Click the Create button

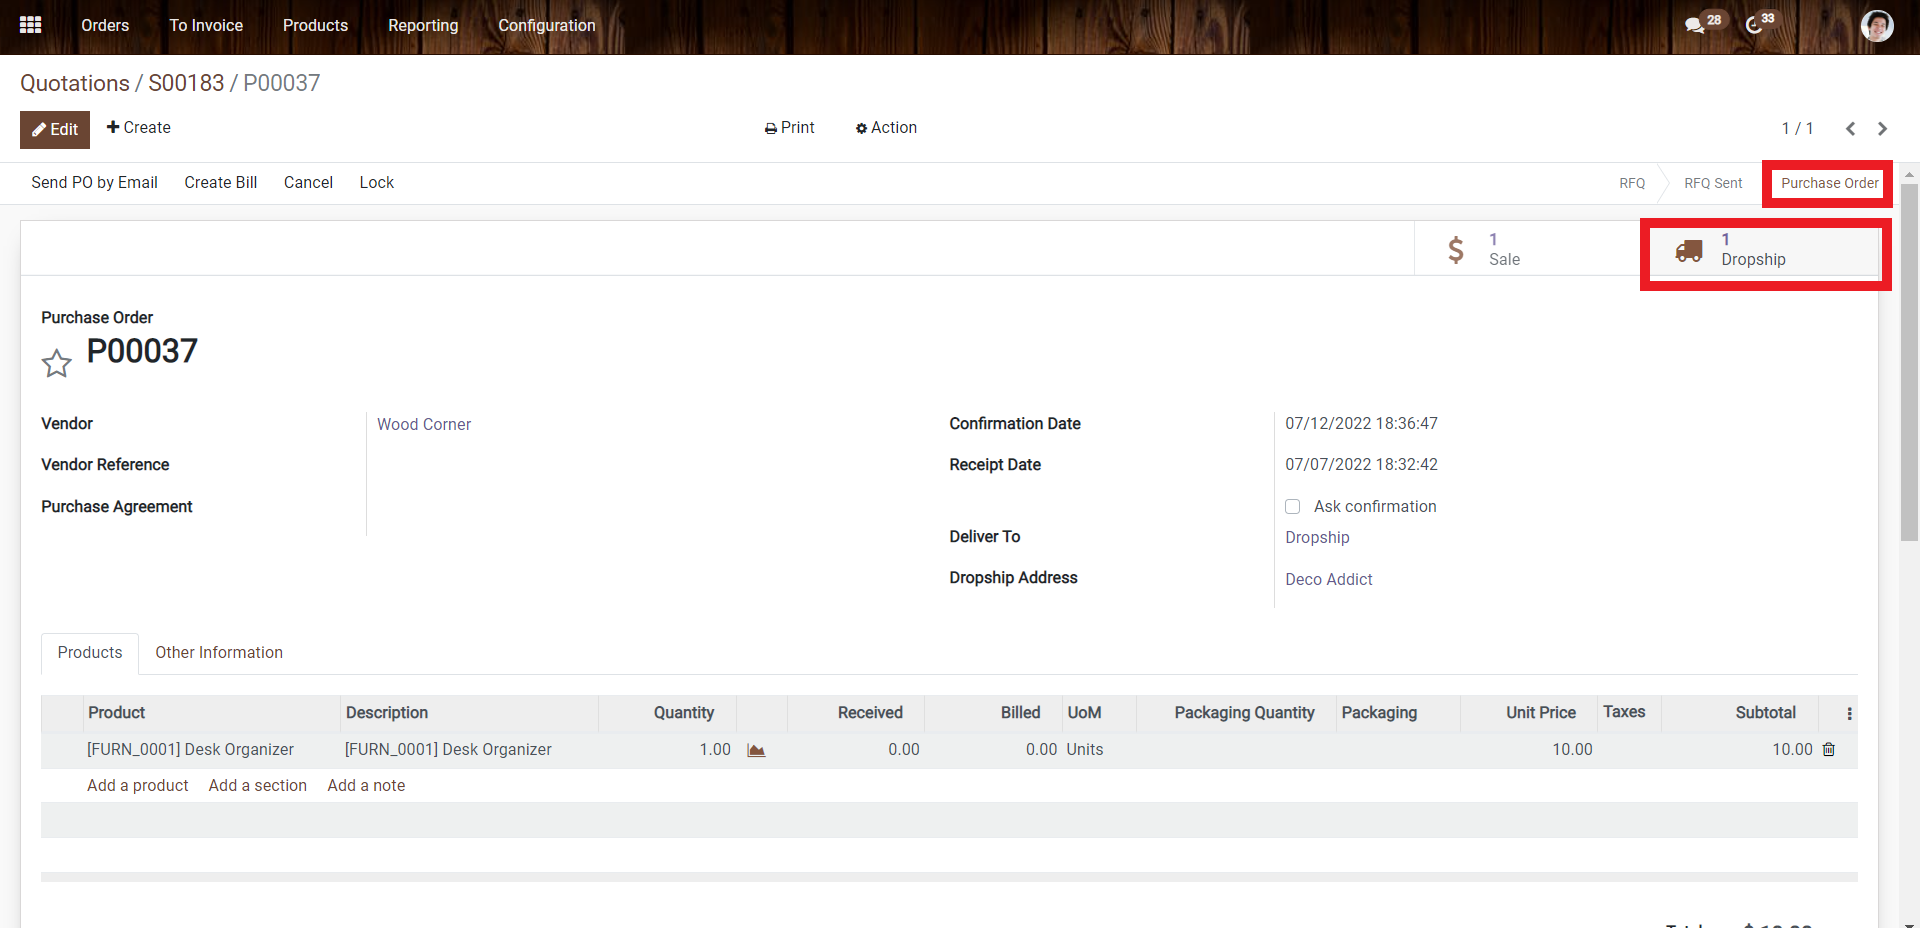pos(139,128)
